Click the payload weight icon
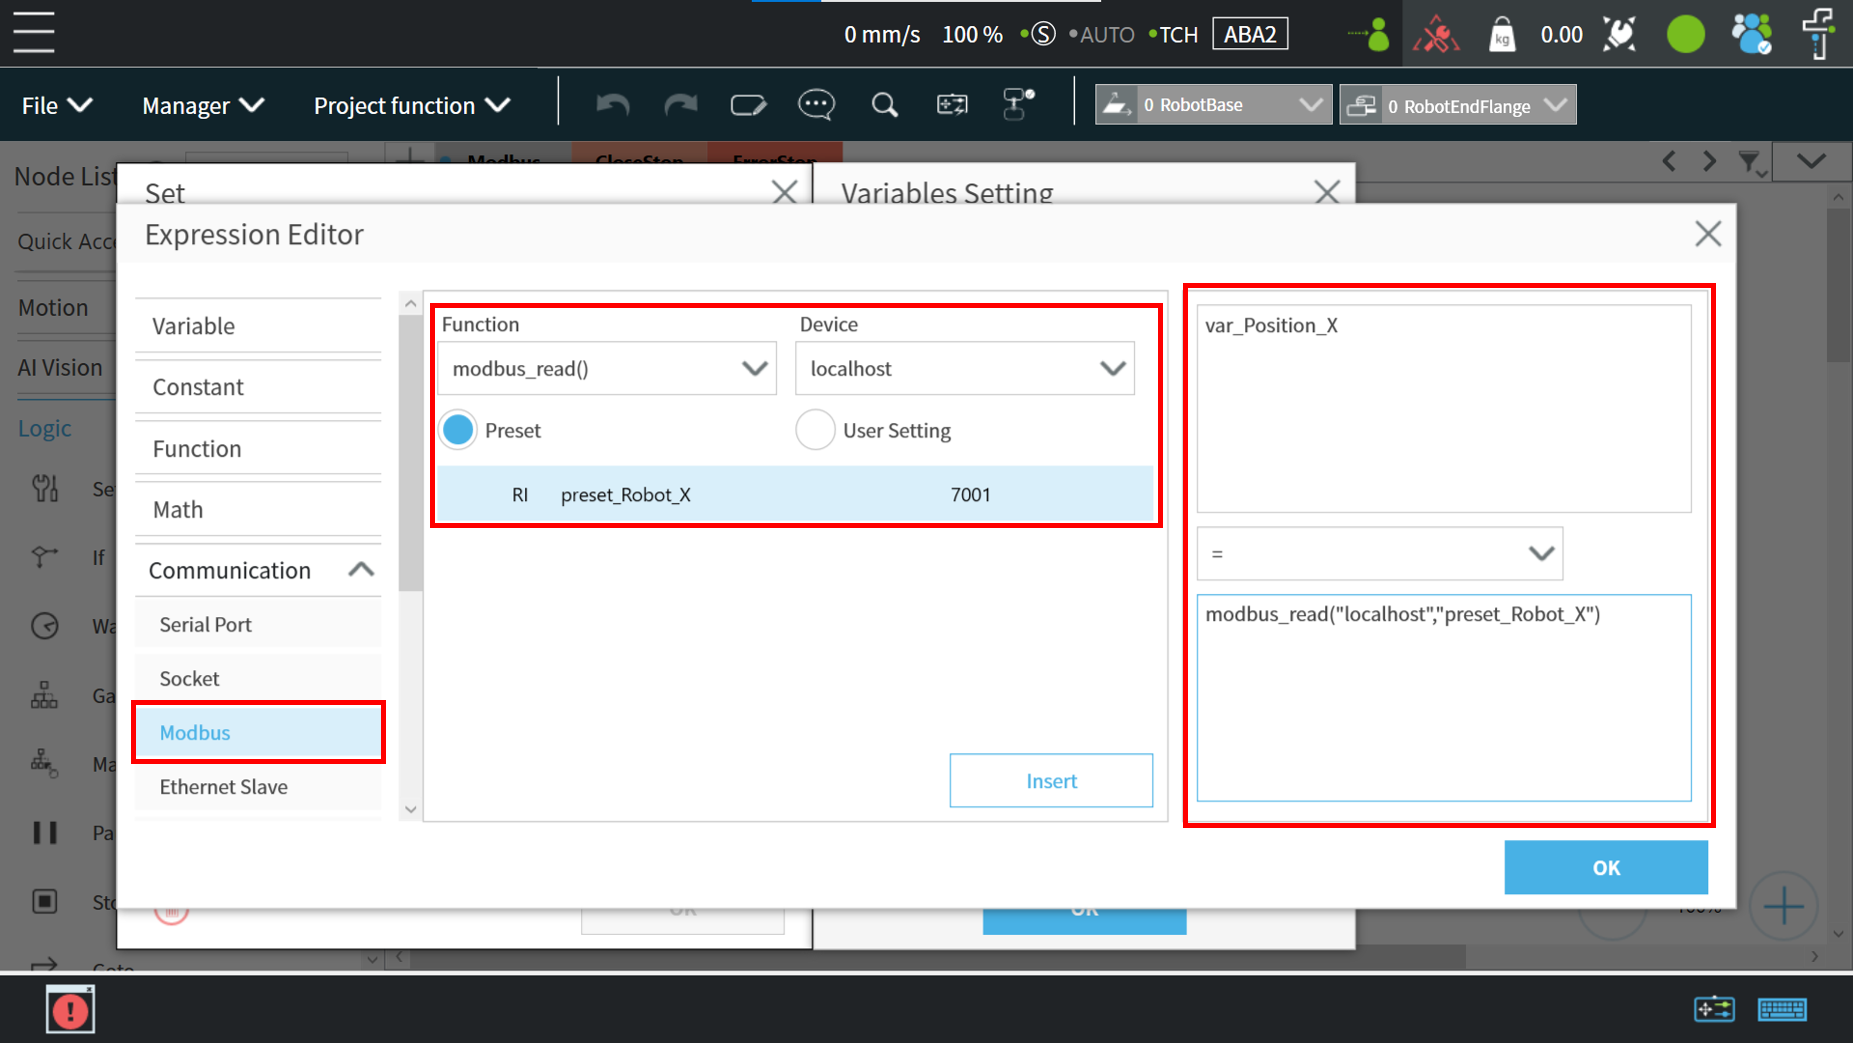This screenshot has height=1043, width=1853. pyautogui.click(x=1501, y=35)
